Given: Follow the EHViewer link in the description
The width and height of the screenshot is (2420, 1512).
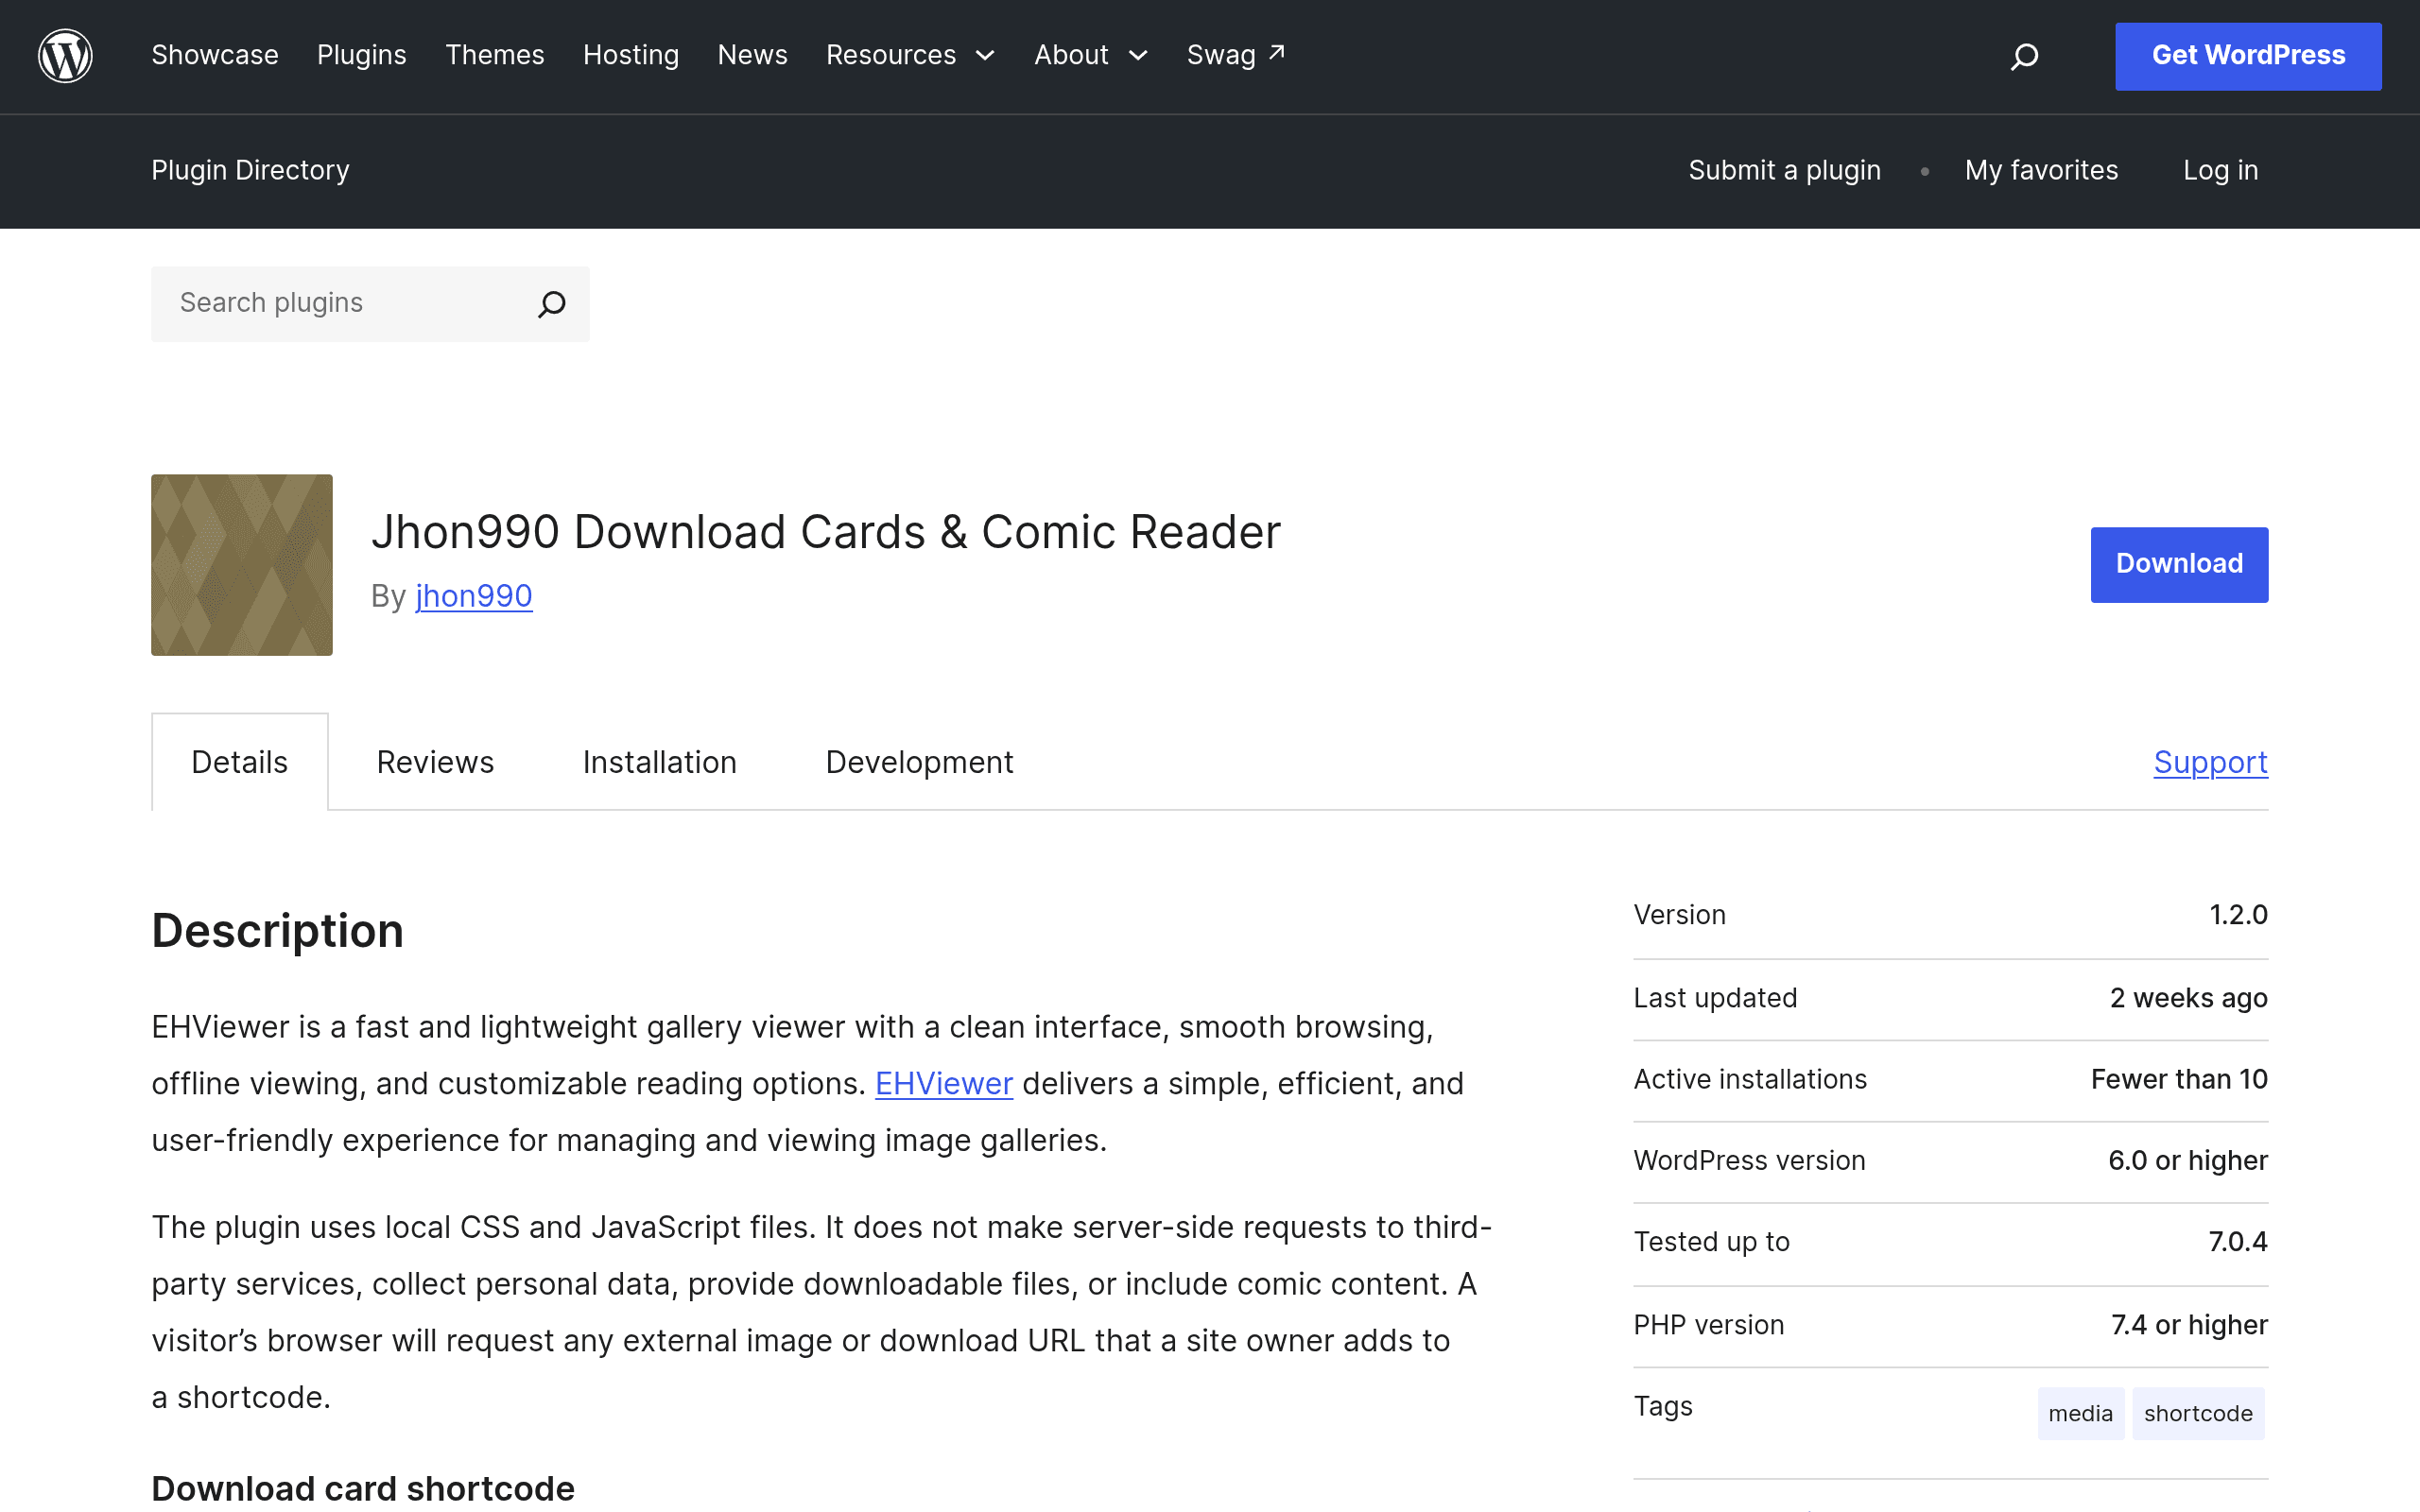Looking at the screenshot, I should [x=944, y=1084].
